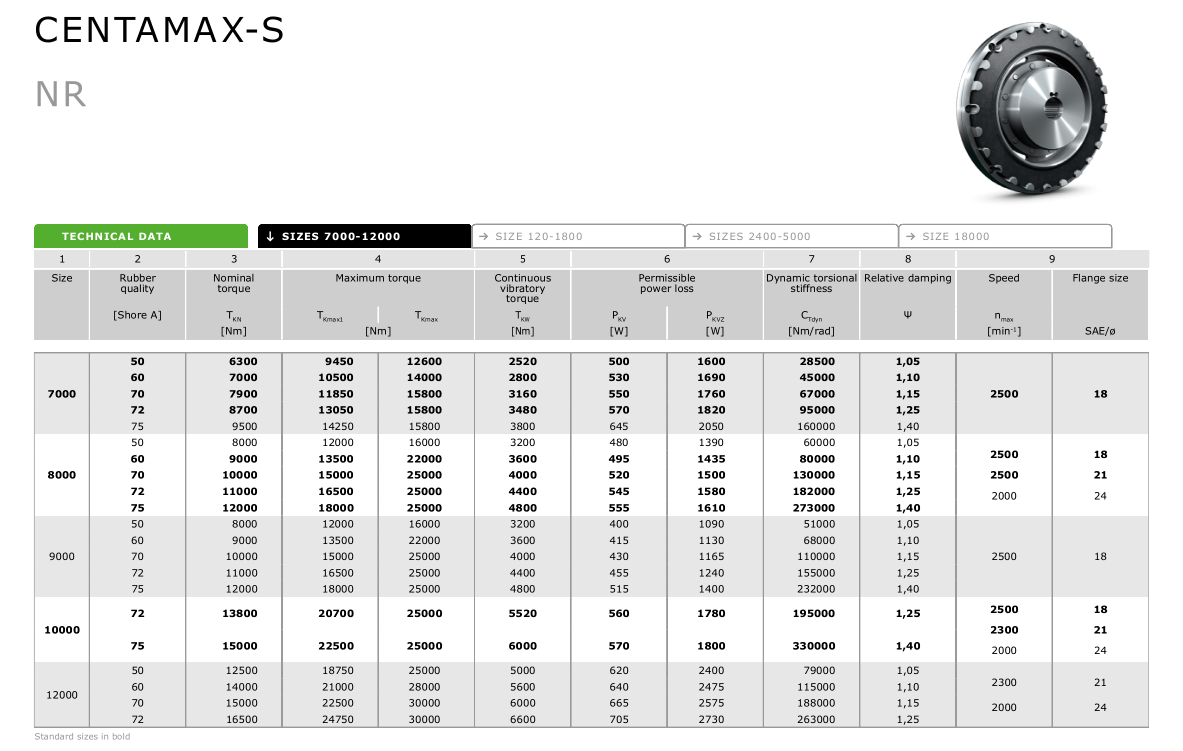Click the Dynamic torsional stiffness header

(x=811, y=283)
